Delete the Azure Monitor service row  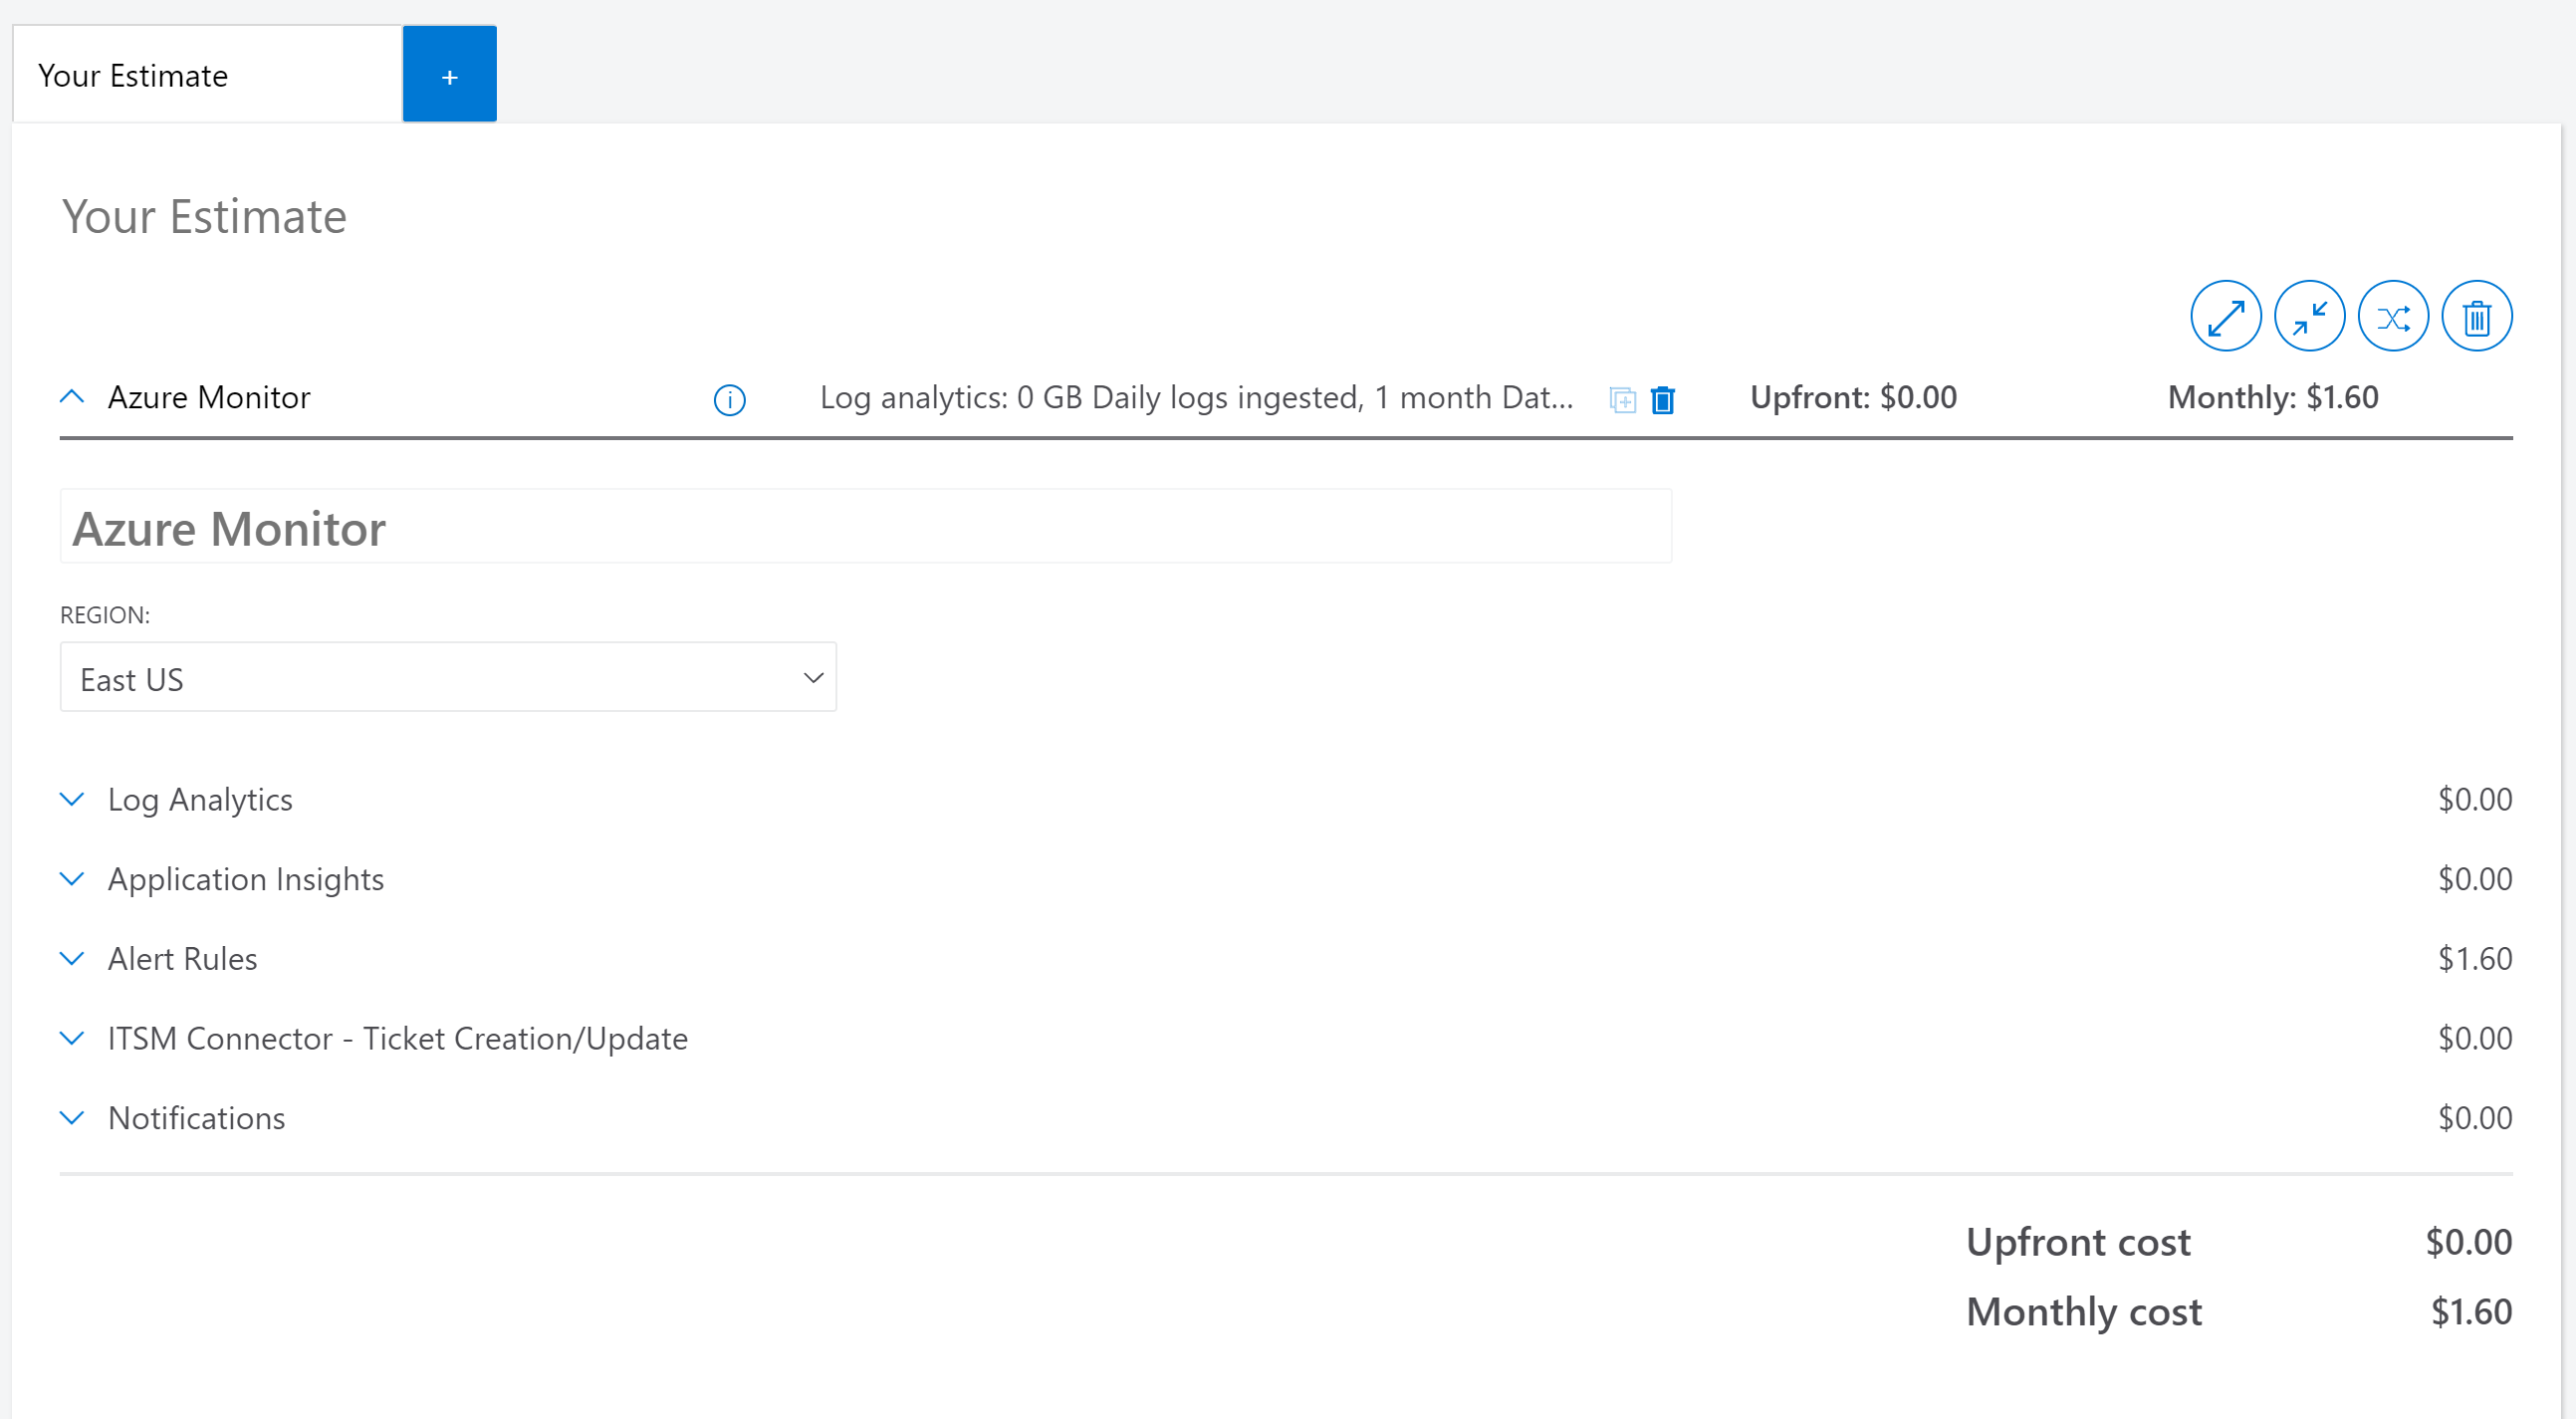point(1663,399)
